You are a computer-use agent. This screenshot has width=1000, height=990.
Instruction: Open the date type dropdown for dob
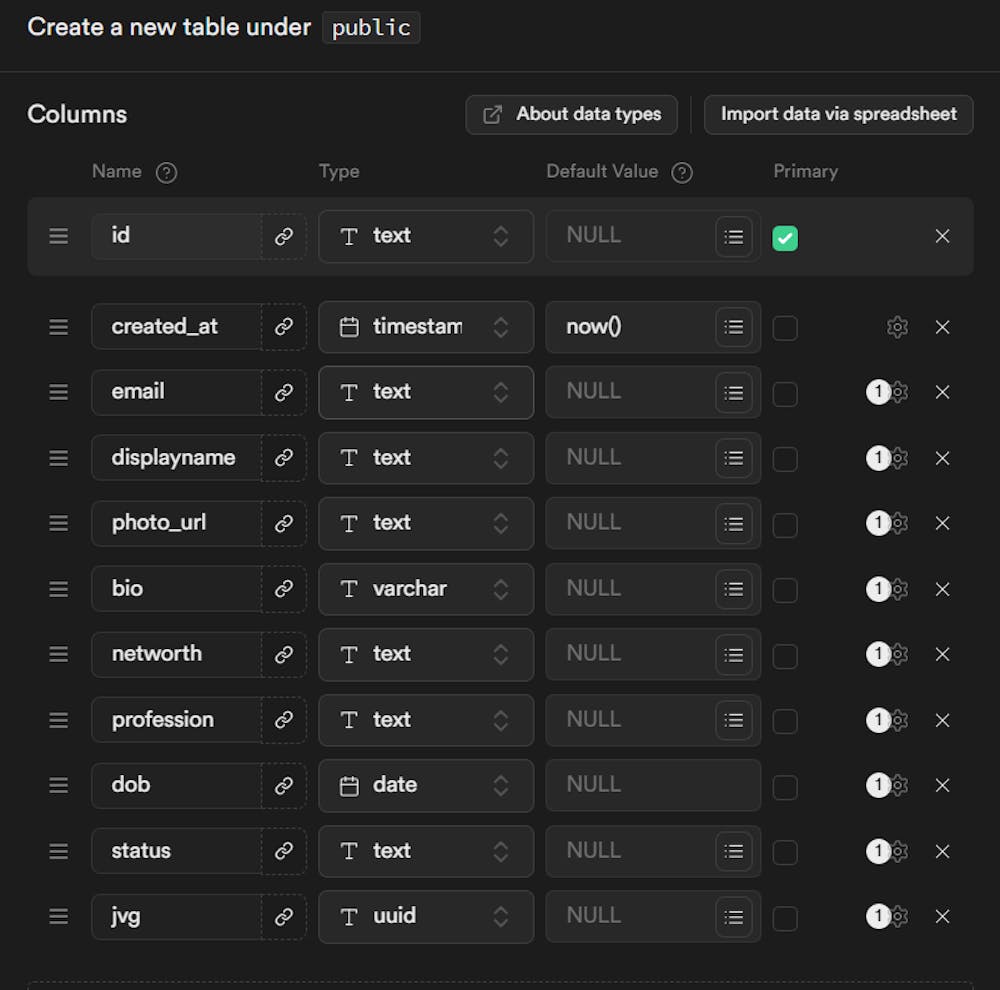[x=426, y=785]
